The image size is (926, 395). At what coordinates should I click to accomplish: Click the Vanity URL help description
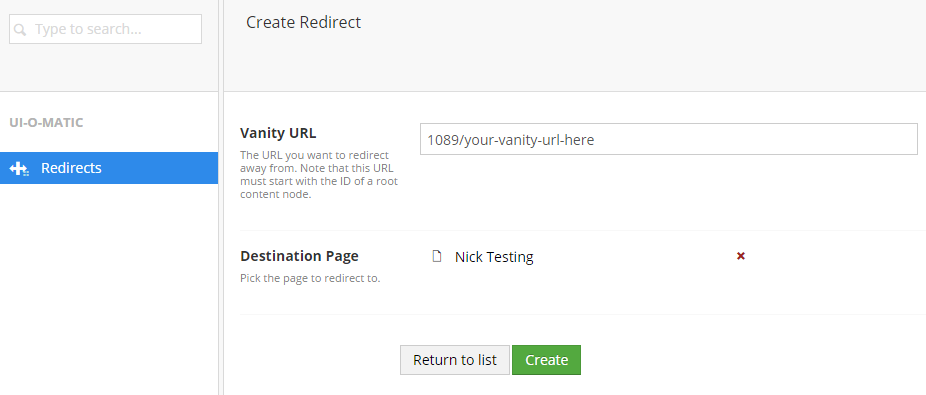click(x=319, y=175)
